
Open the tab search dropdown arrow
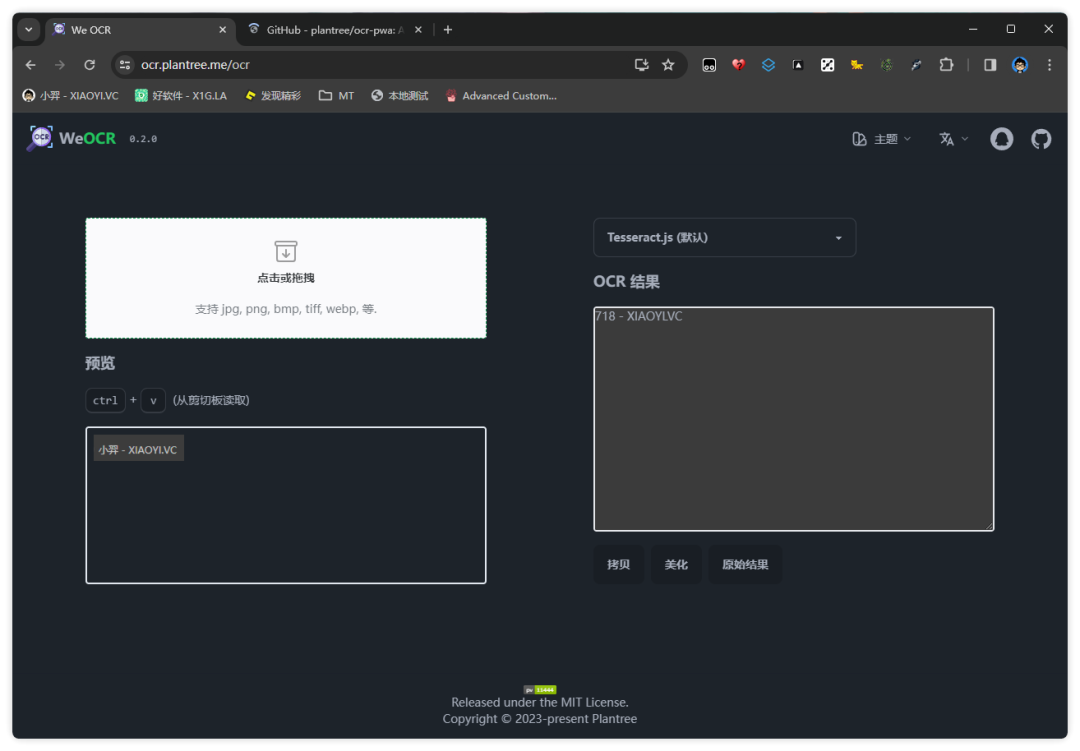coord(29,30)
